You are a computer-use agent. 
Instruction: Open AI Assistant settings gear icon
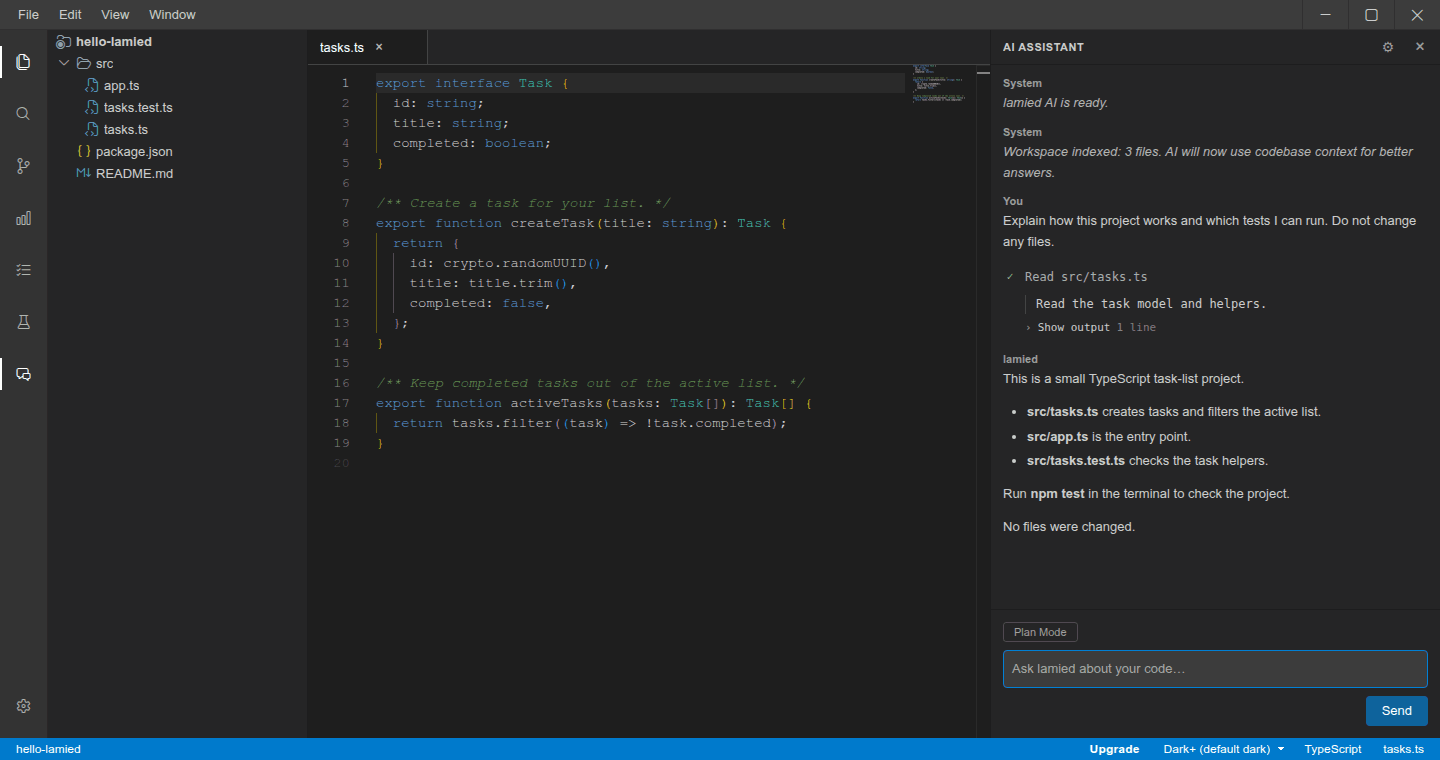1388,47
